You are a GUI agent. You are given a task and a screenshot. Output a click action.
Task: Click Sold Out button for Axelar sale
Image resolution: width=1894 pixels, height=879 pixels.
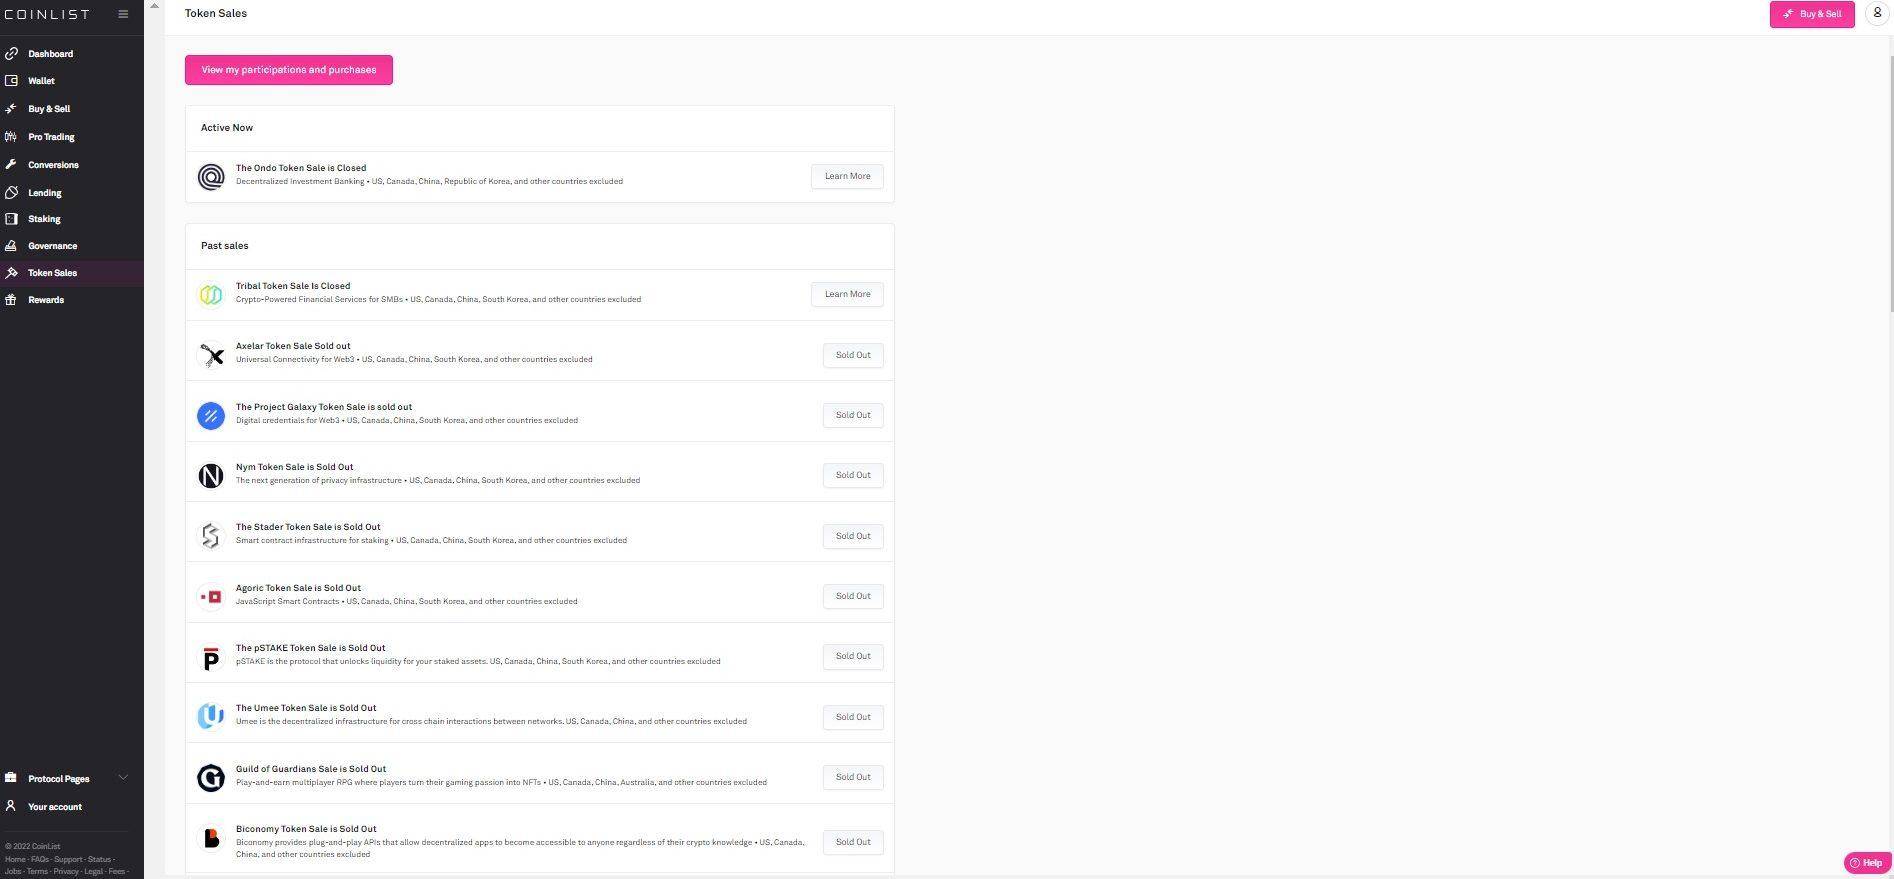(x=853, y=355)
